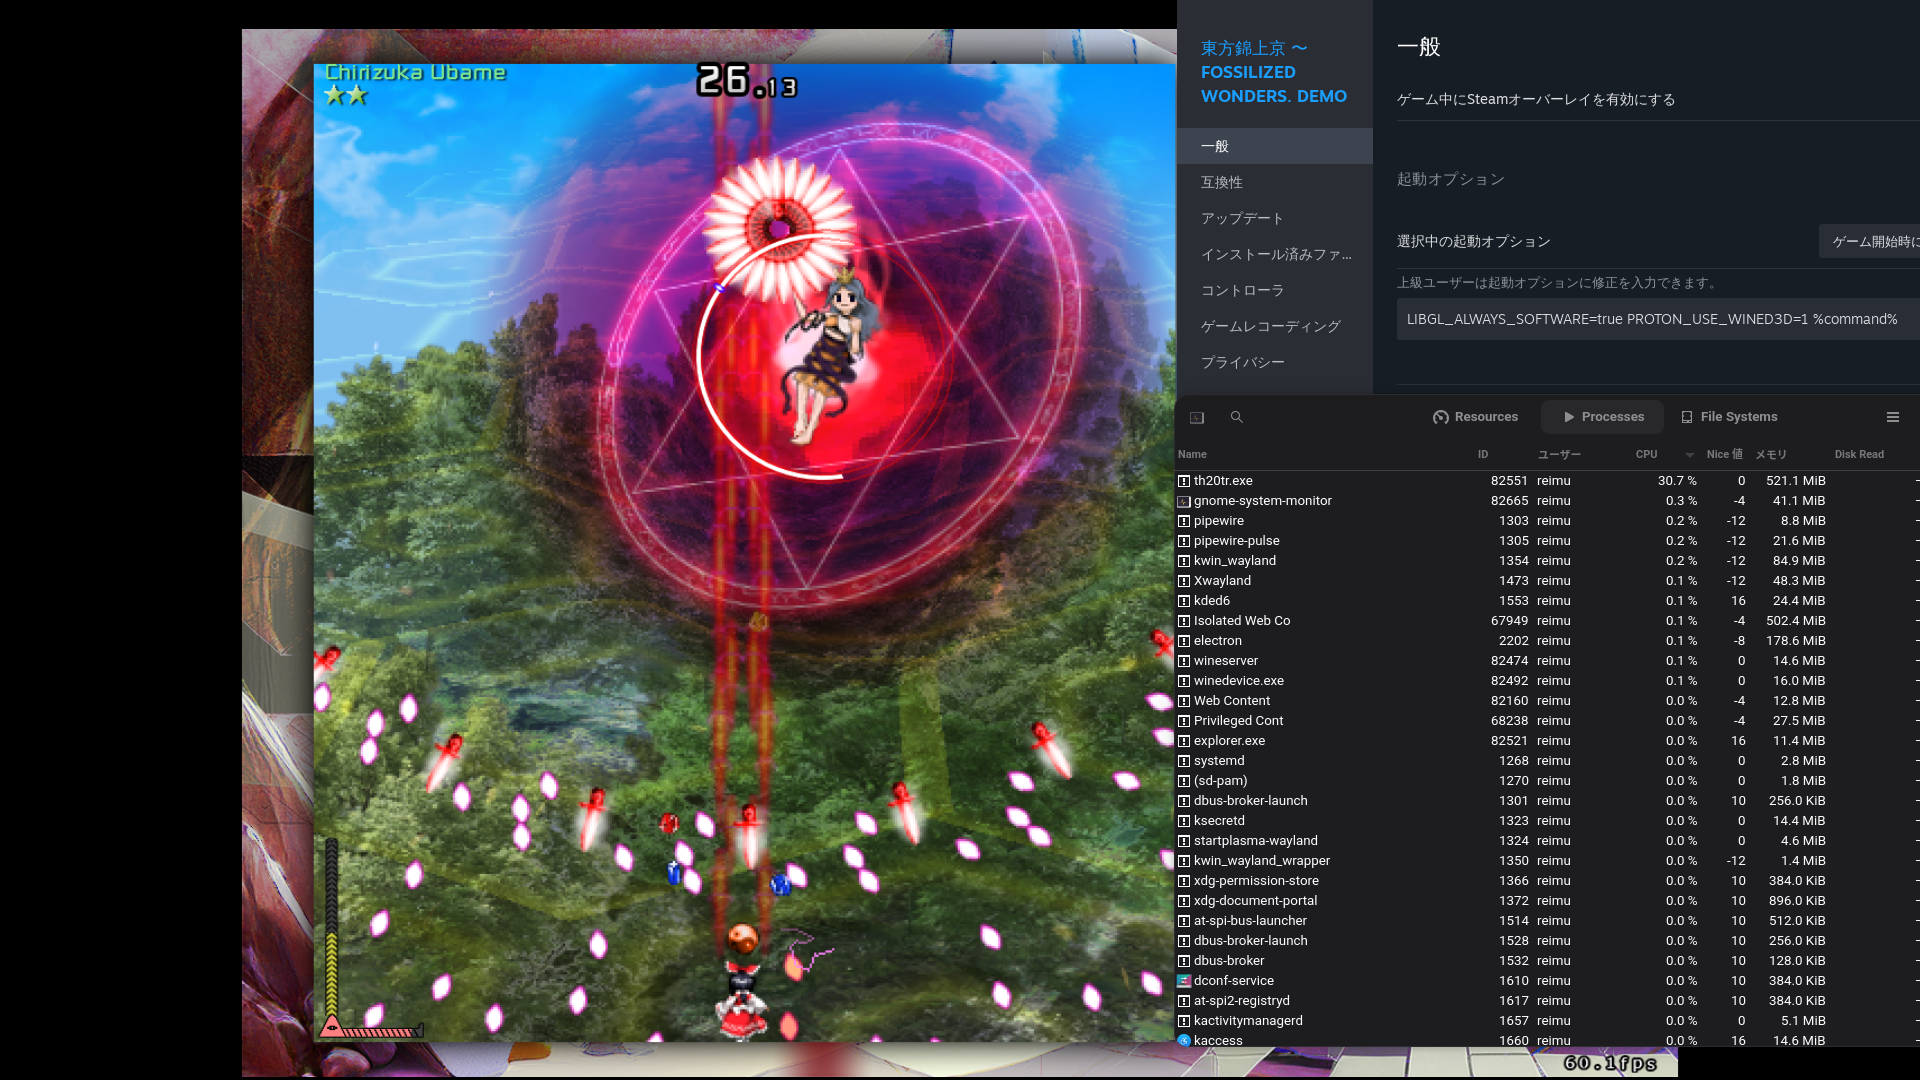Open the ゲーム開始時に launch option dropdown
1920x1080 pixels.
click(1869, 241)
